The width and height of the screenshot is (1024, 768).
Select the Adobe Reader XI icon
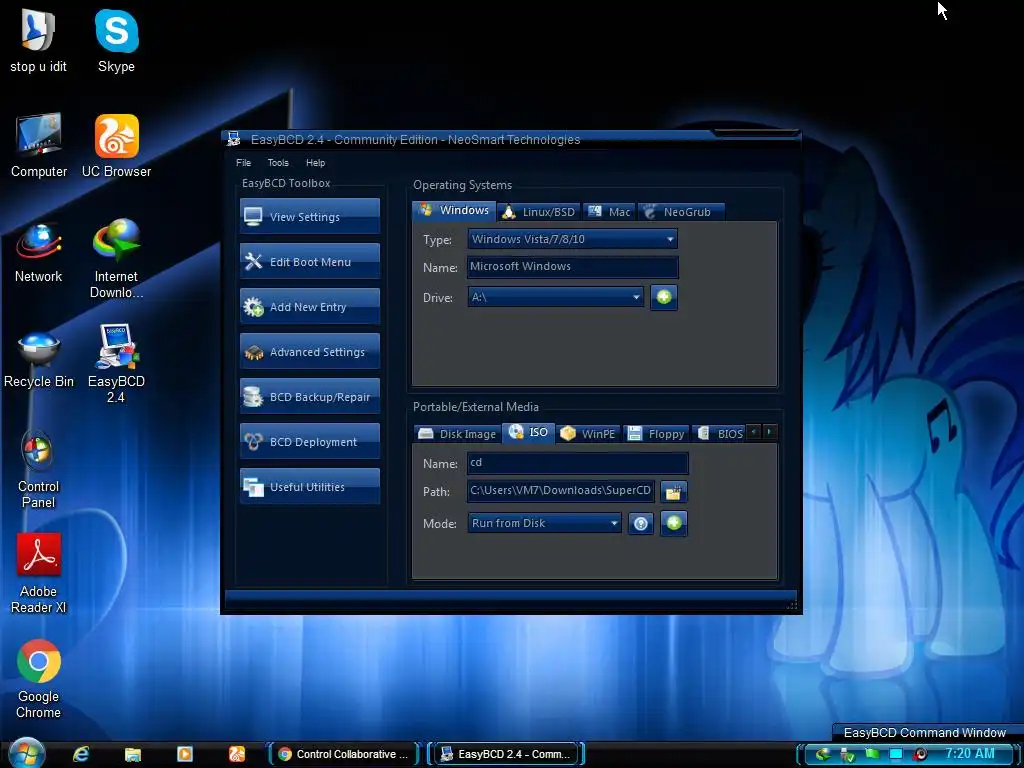point(39,573)
